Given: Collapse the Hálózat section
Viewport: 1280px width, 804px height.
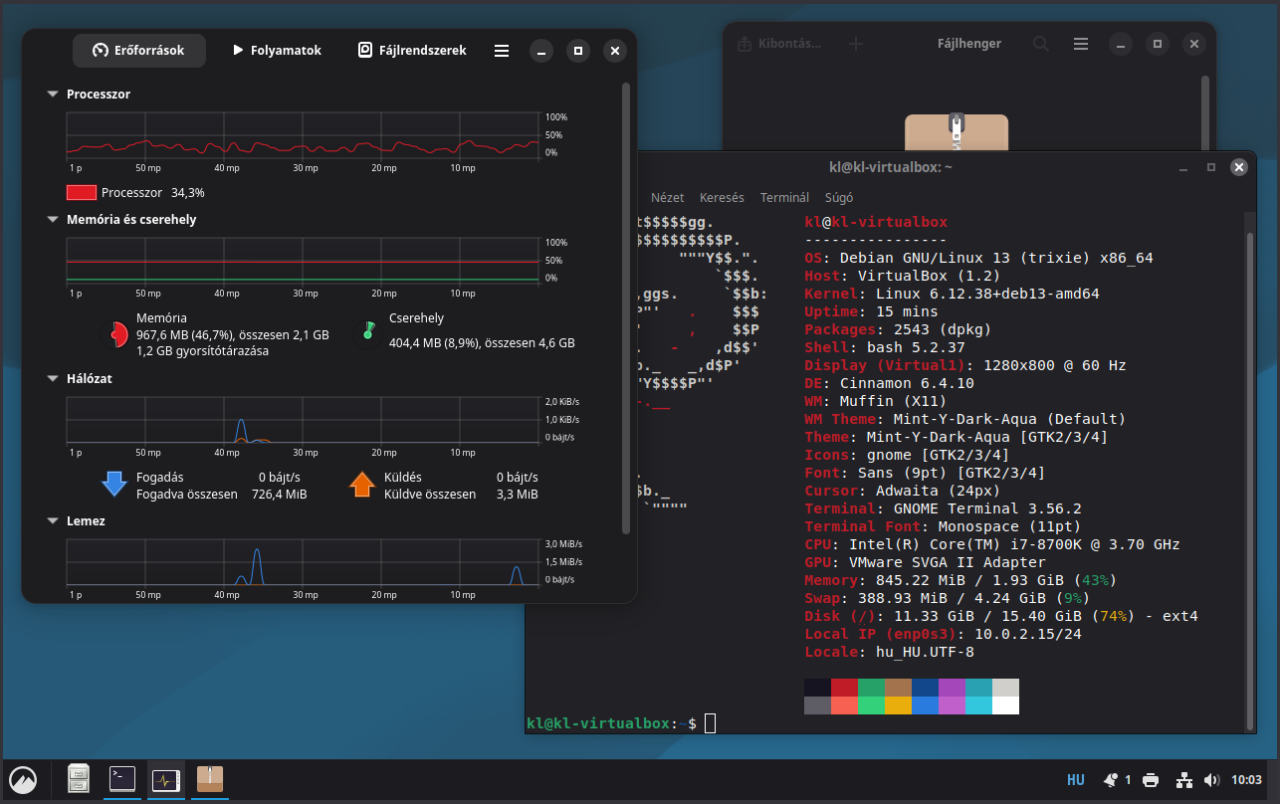Looking at the screenshot, I should (53, 379).
